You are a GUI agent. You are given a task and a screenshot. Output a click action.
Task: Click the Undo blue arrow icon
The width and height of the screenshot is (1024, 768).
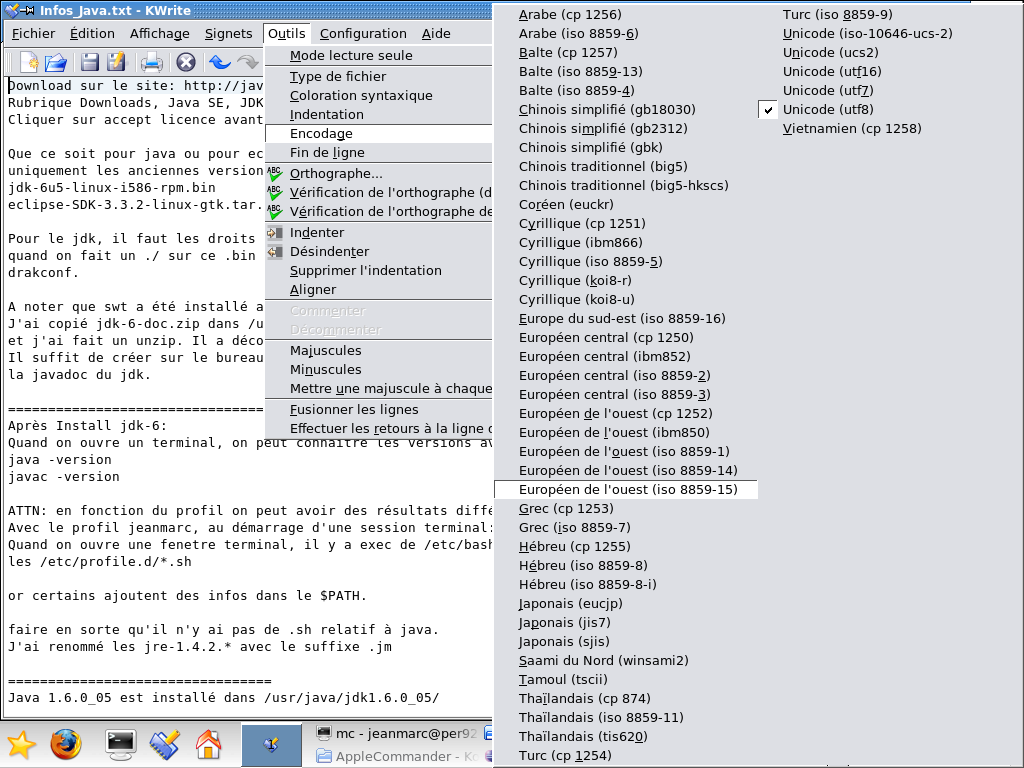220,62
